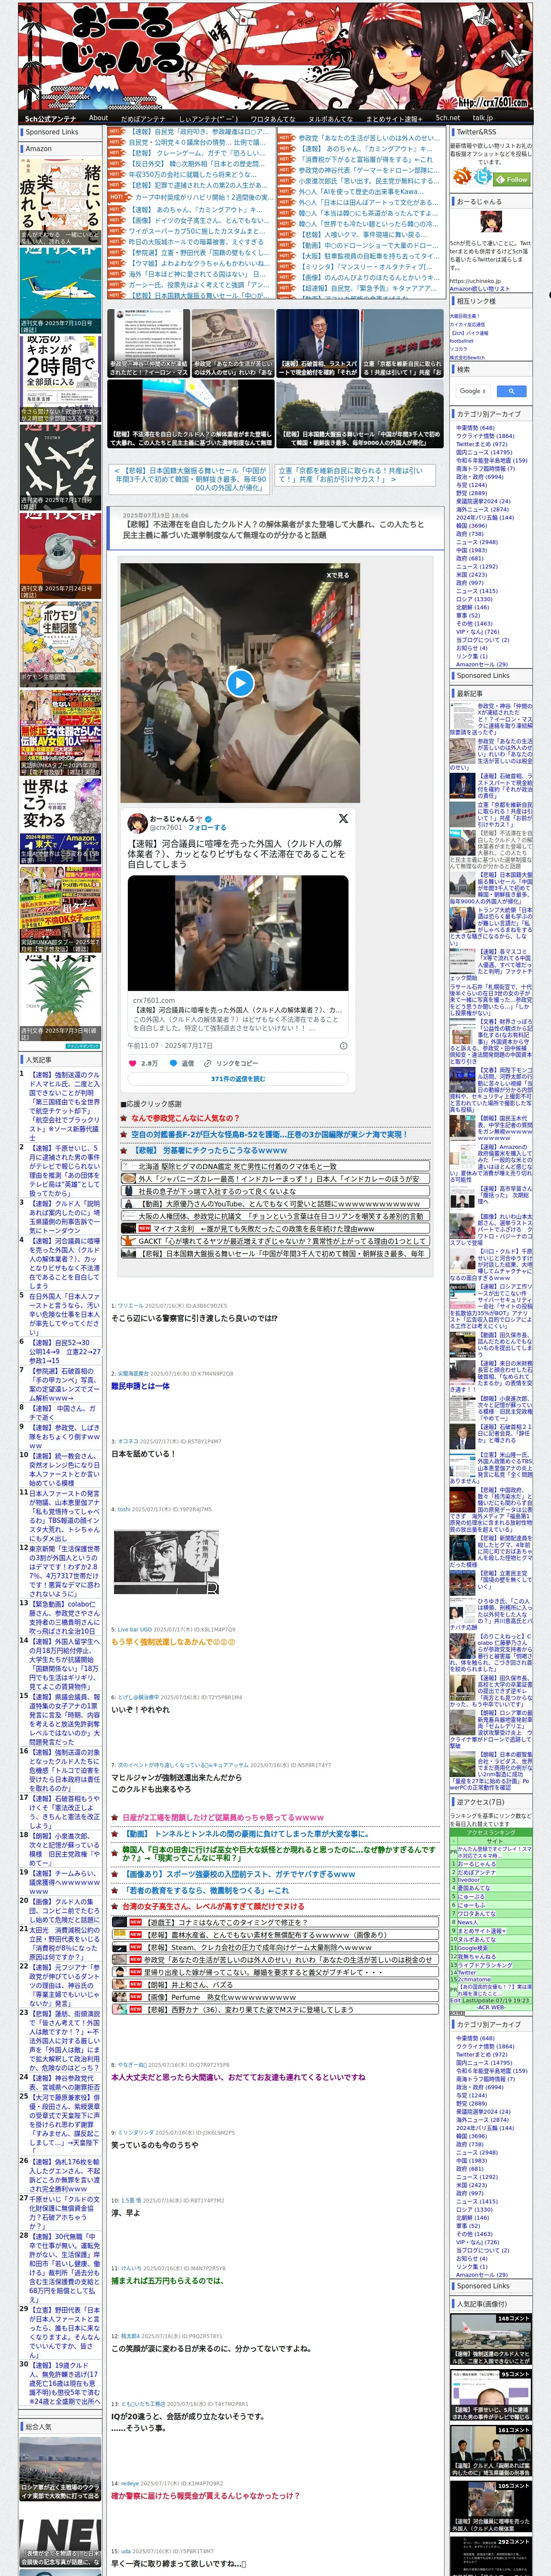Viewport: 551px width, 2576px height.
Task: Click the info circle icon beside tweet date
Action: point(344,1045)
